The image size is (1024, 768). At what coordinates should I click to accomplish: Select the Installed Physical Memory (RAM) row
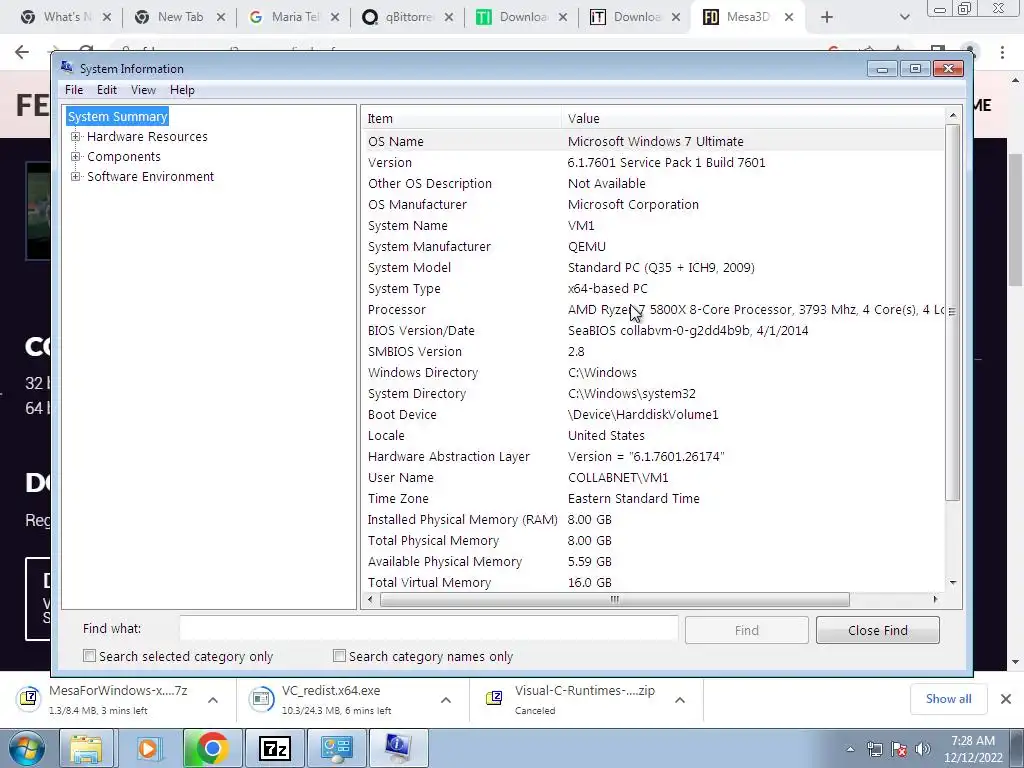pos(653,520)
